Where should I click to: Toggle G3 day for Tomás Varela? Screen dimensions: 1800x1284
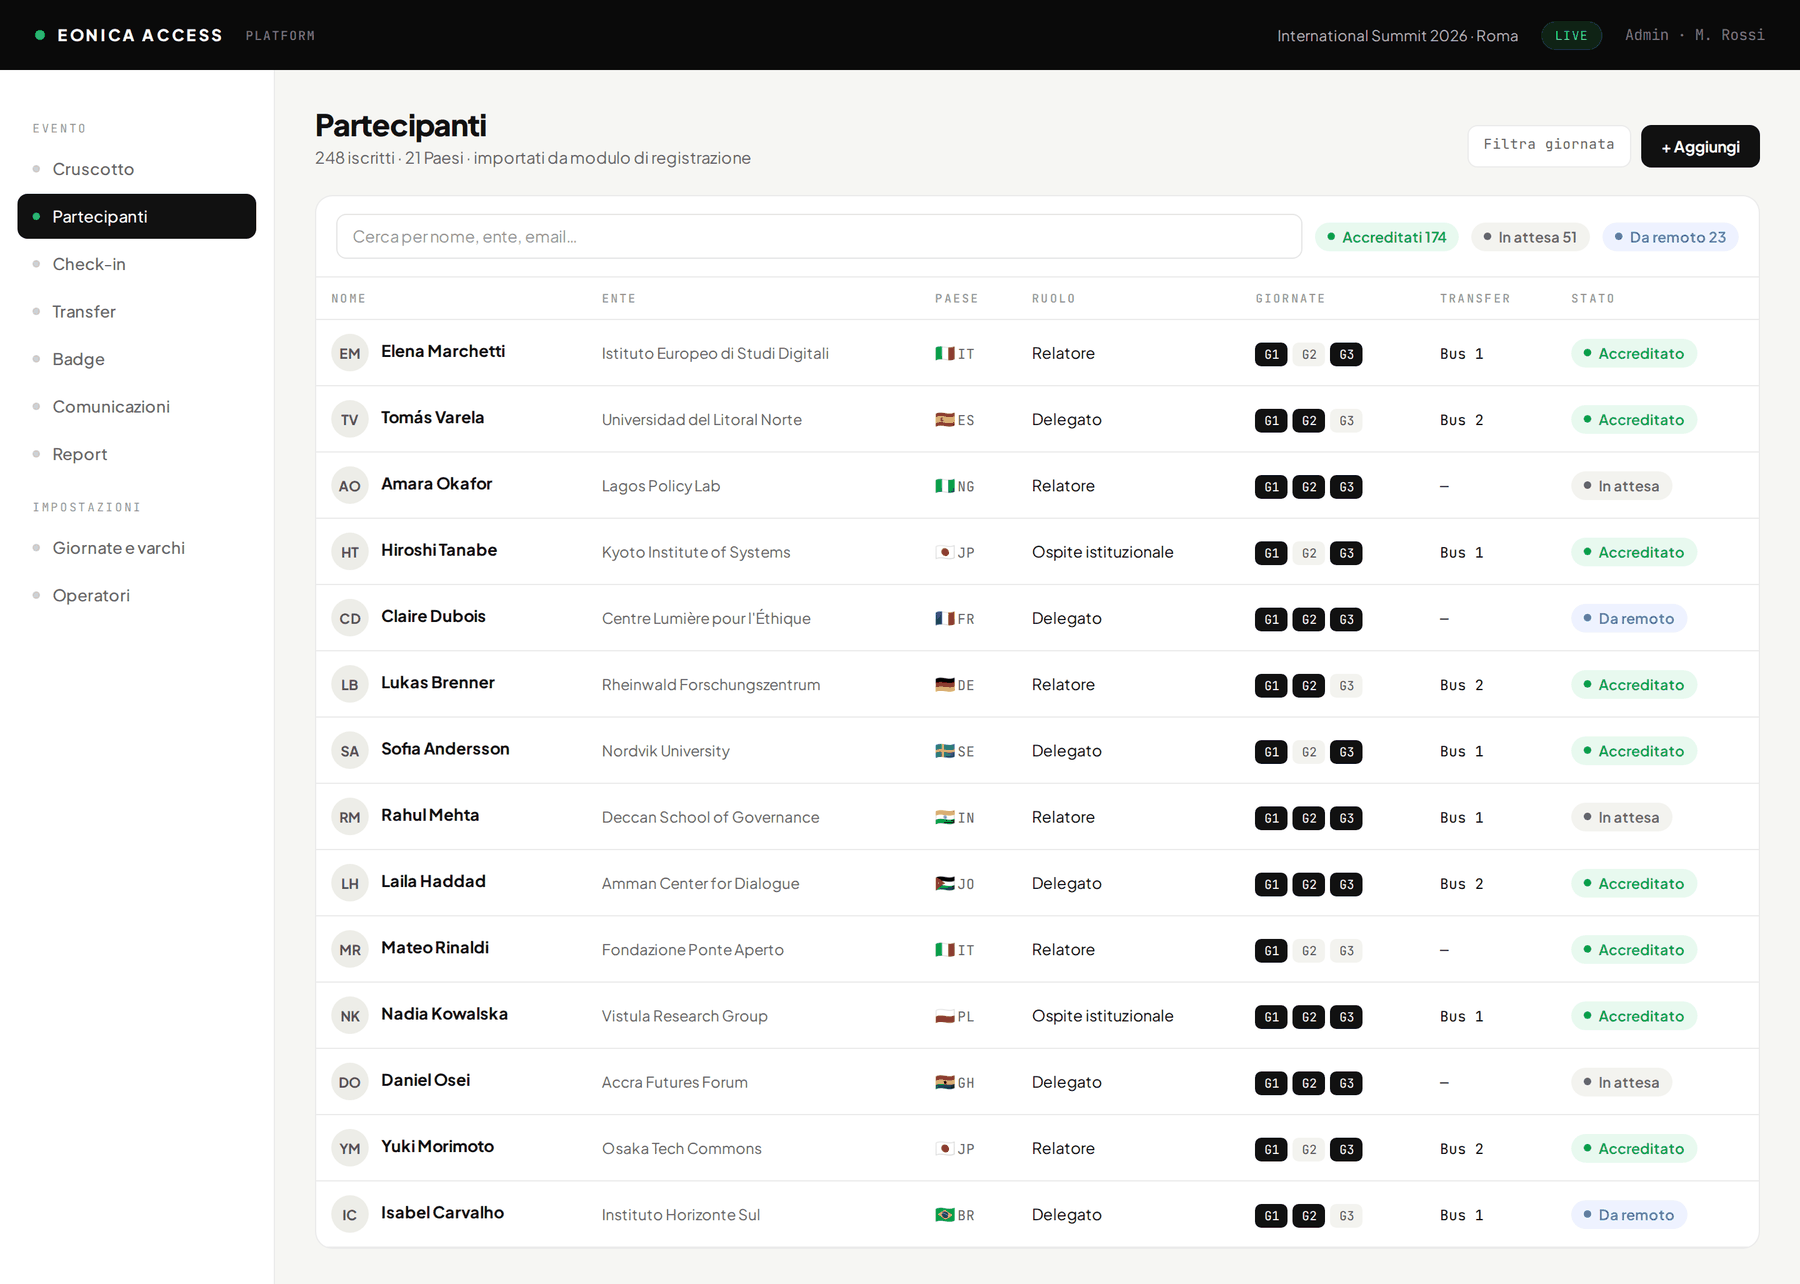[1346, 420]
